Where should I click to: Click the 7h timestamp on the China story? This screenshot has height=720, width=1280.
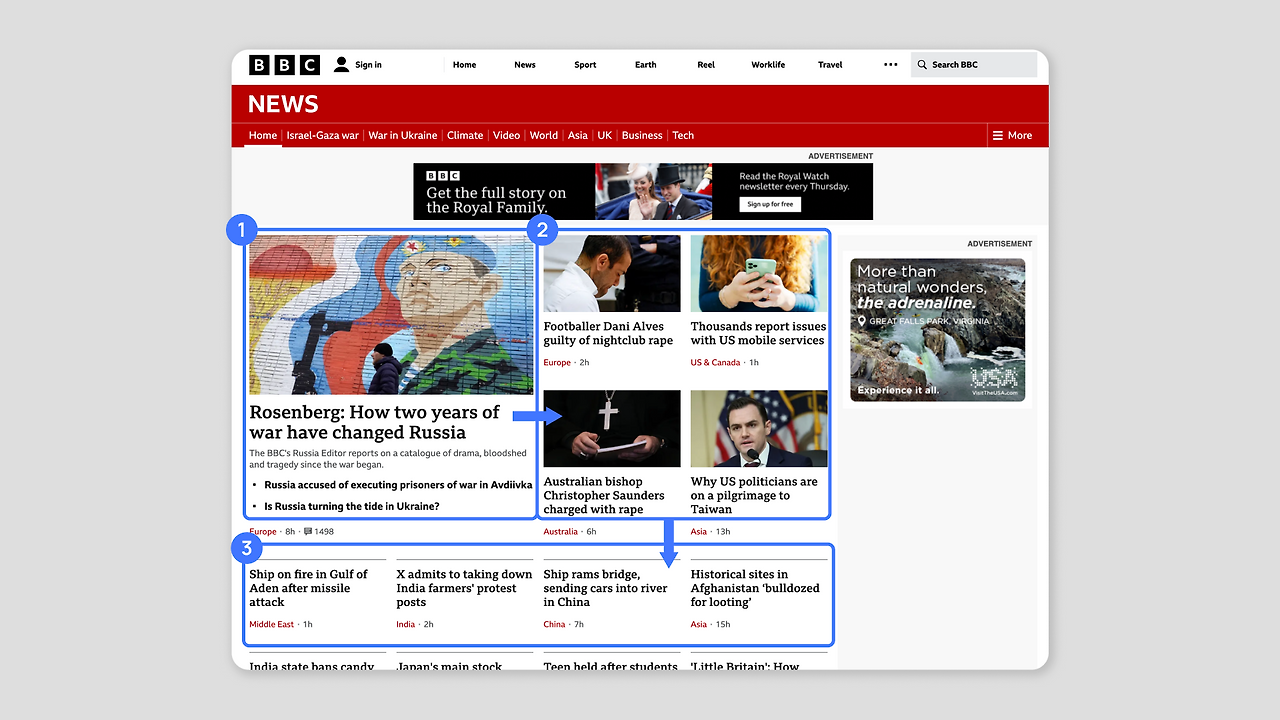[x=579, y=625]
